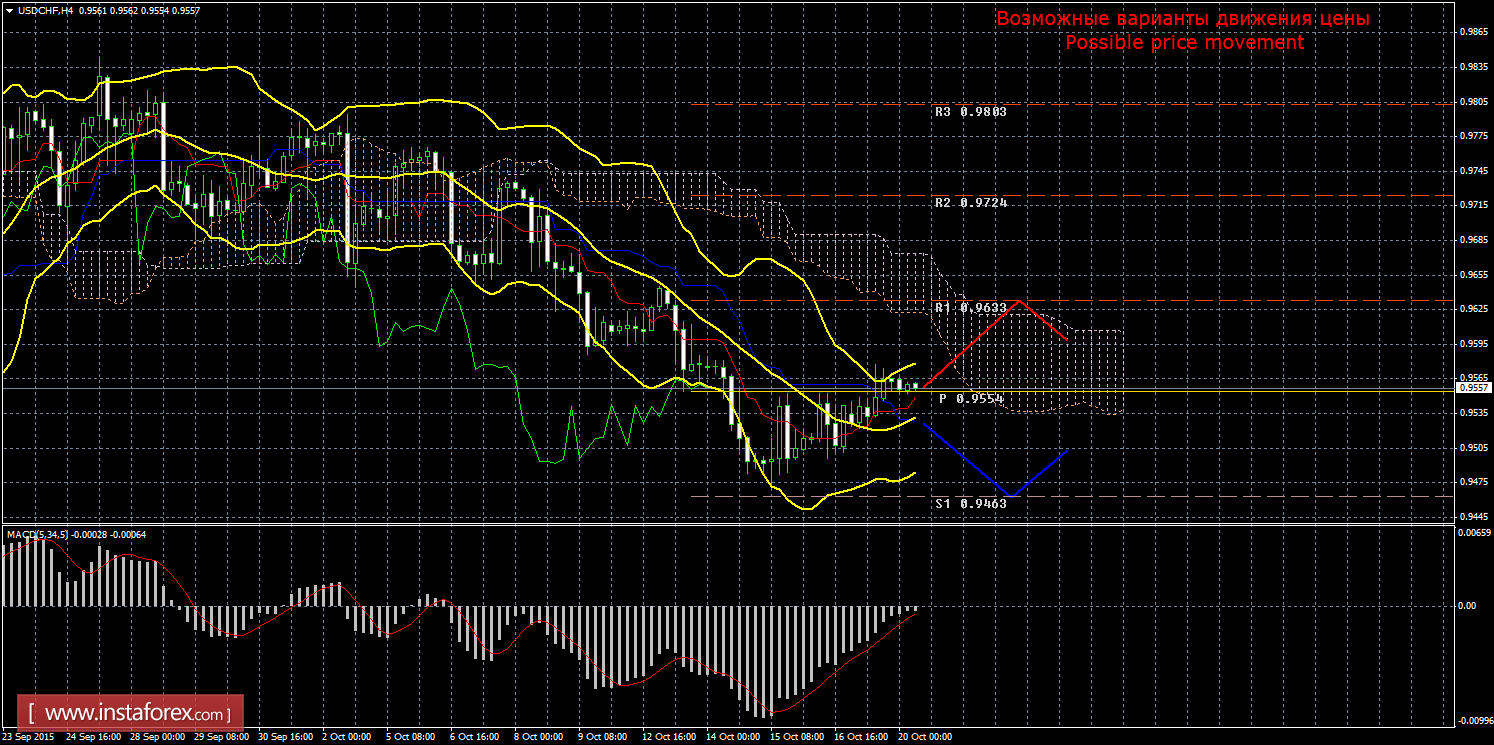The image size is (1494, 745).
Task: Click the 6 Oct 16:00 time label
Action: click(x=475, y=737)
